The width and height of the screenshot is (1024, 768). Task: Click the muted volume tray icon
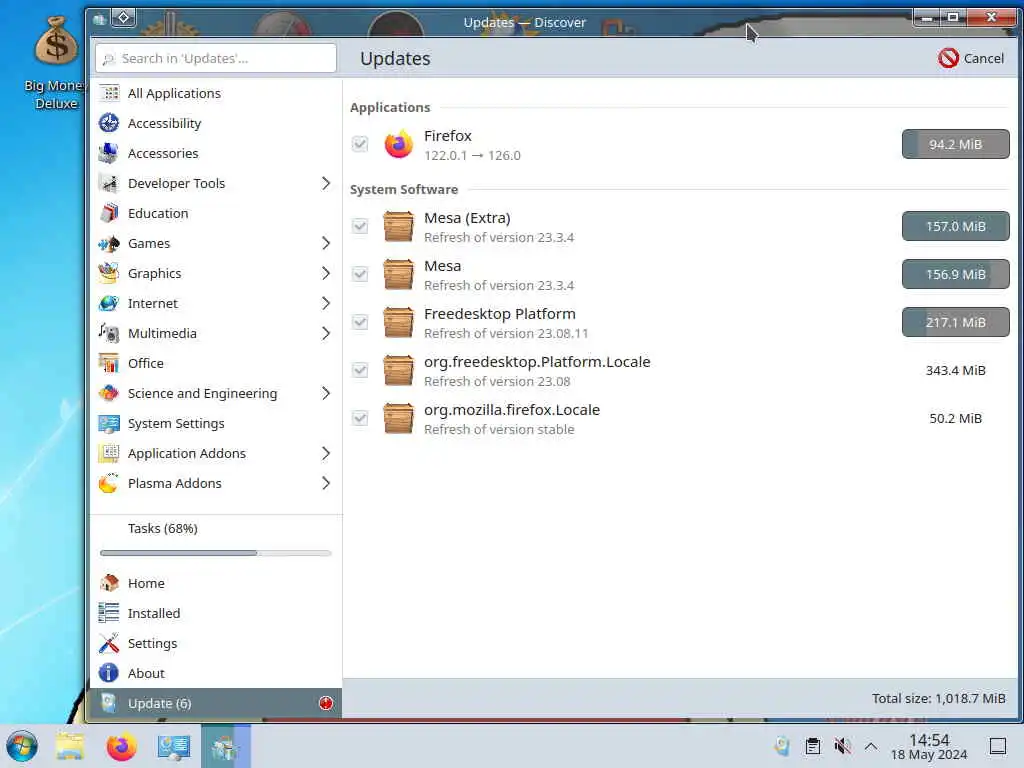pyautogui.click(x=842, y=746)
